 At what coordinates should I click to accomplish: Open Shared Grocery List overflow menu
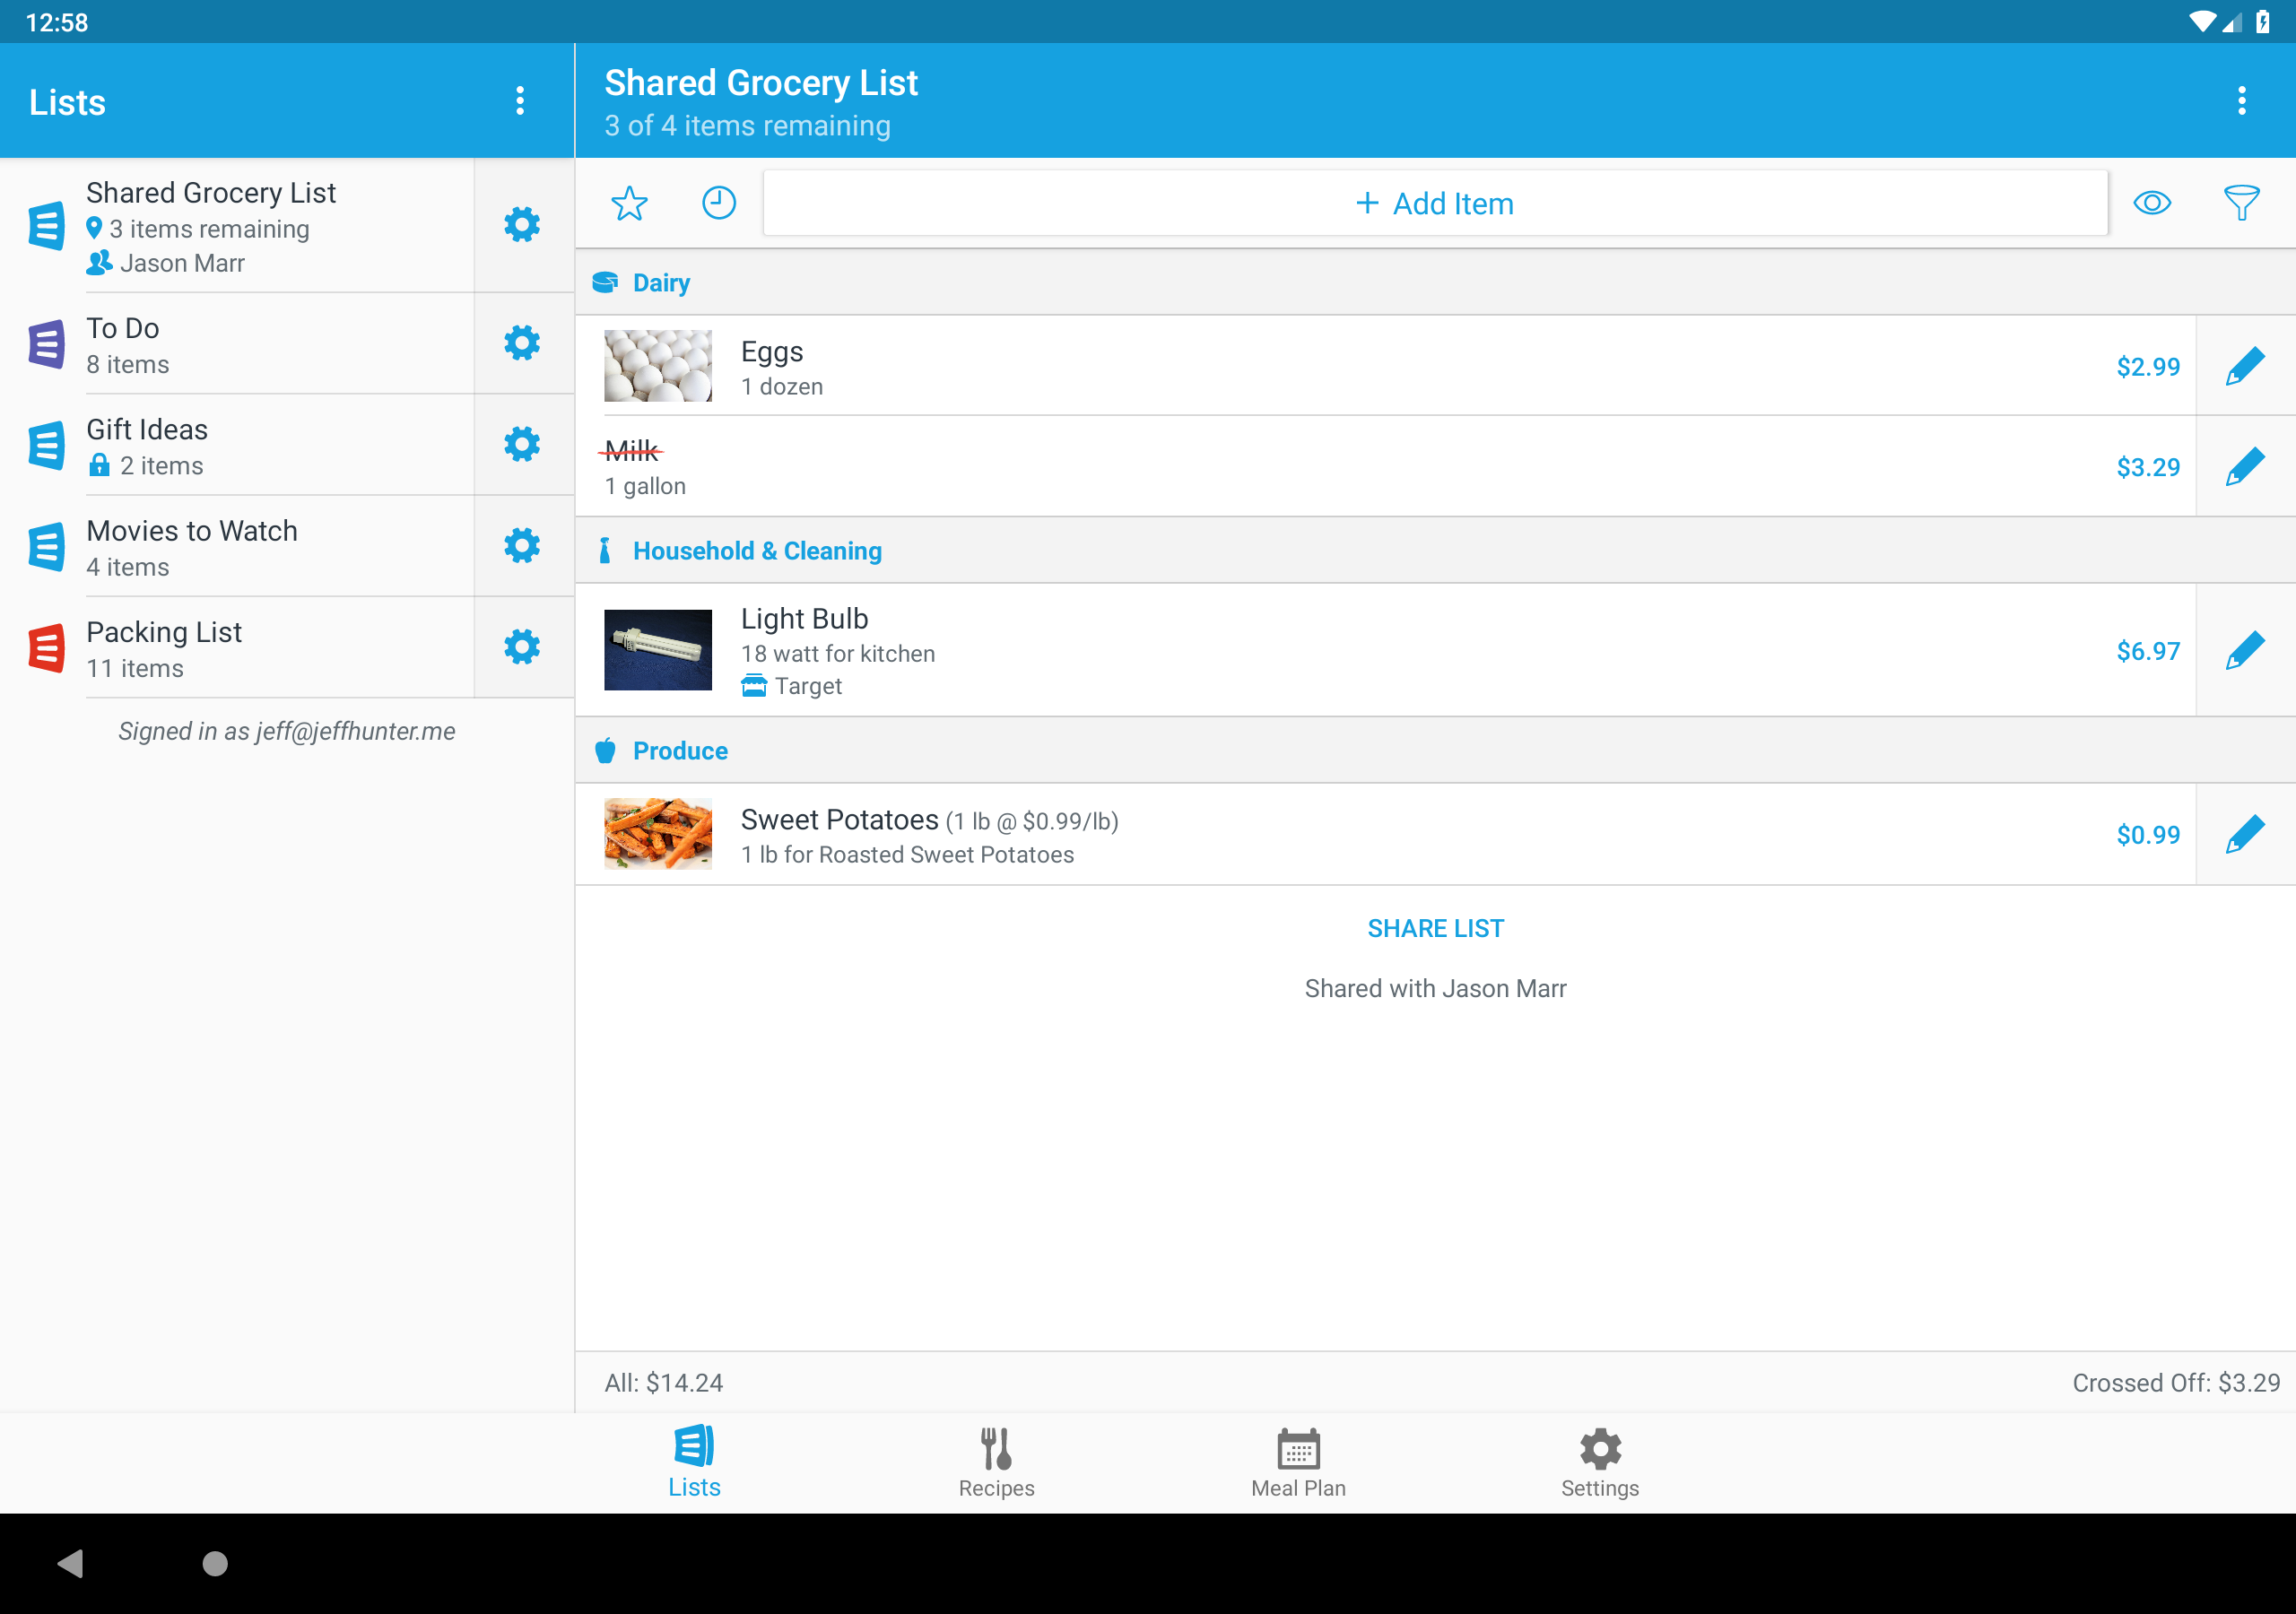tap(2241, 101)
